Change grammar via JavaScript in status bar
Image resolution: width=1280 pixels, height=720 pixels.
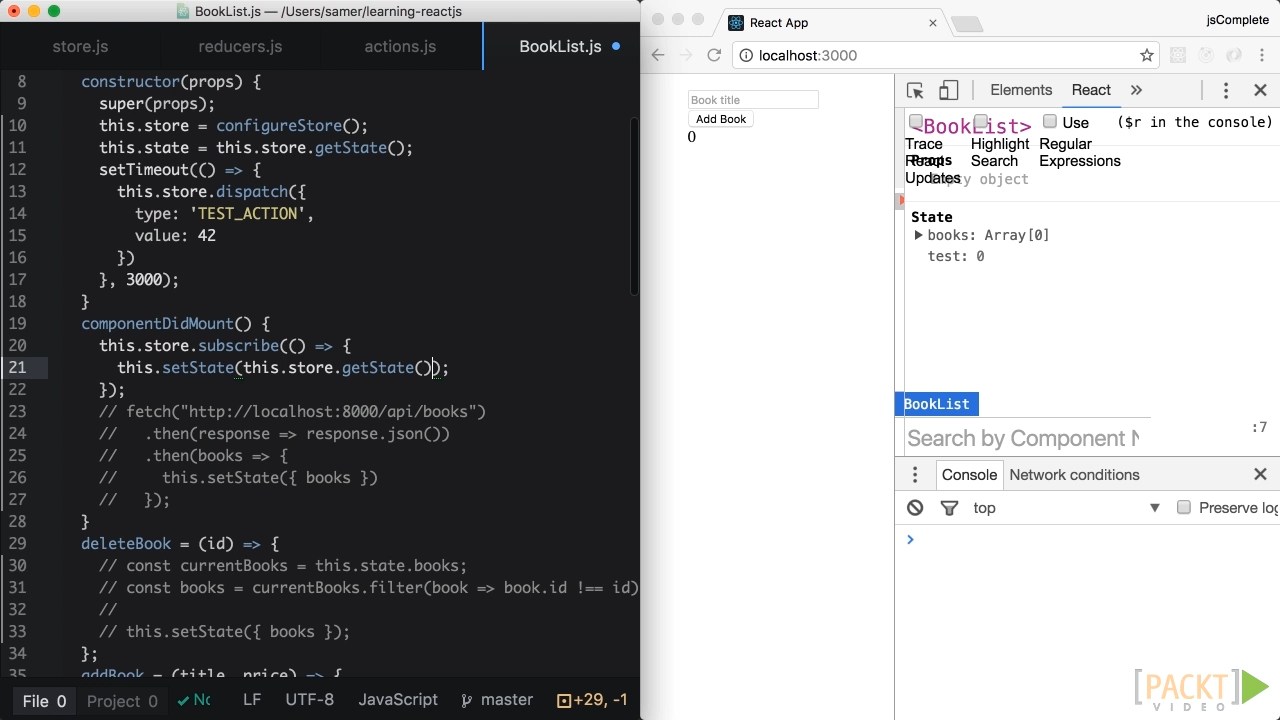point(398,700)
